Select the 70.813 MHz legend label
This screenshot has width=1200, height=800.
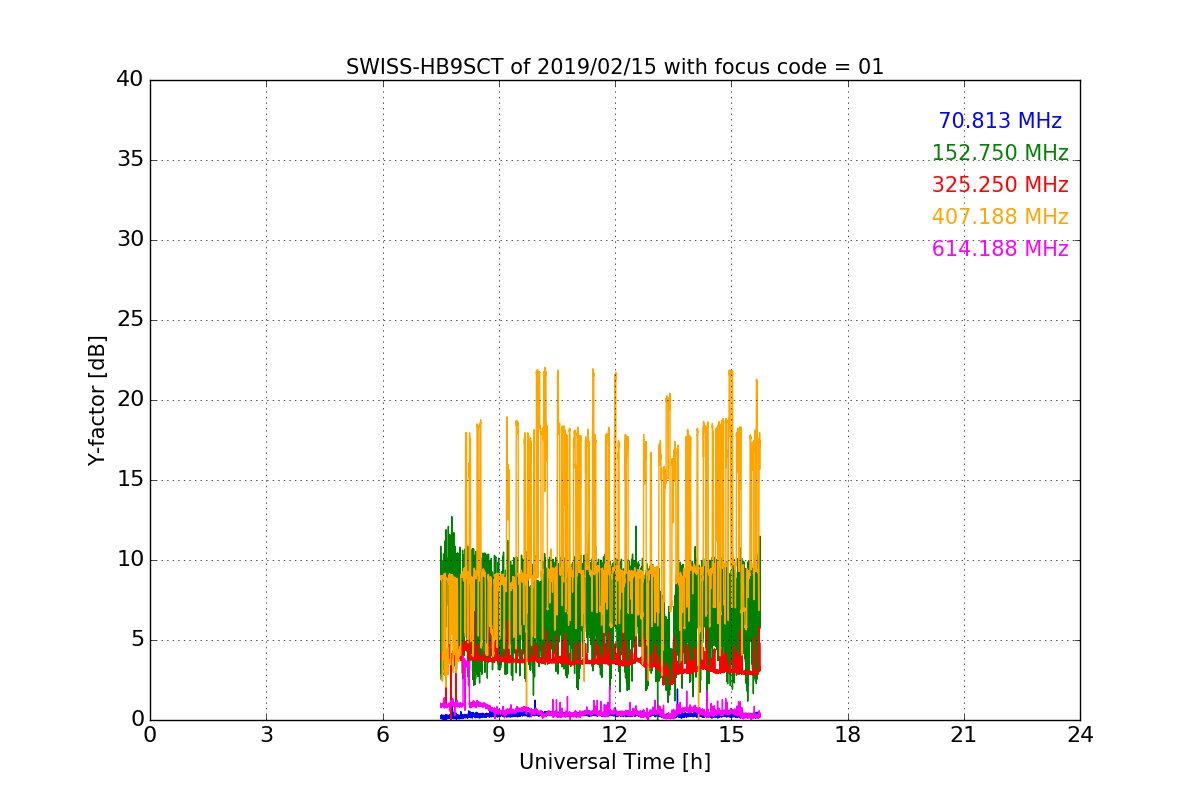(x=1000, y=121)
